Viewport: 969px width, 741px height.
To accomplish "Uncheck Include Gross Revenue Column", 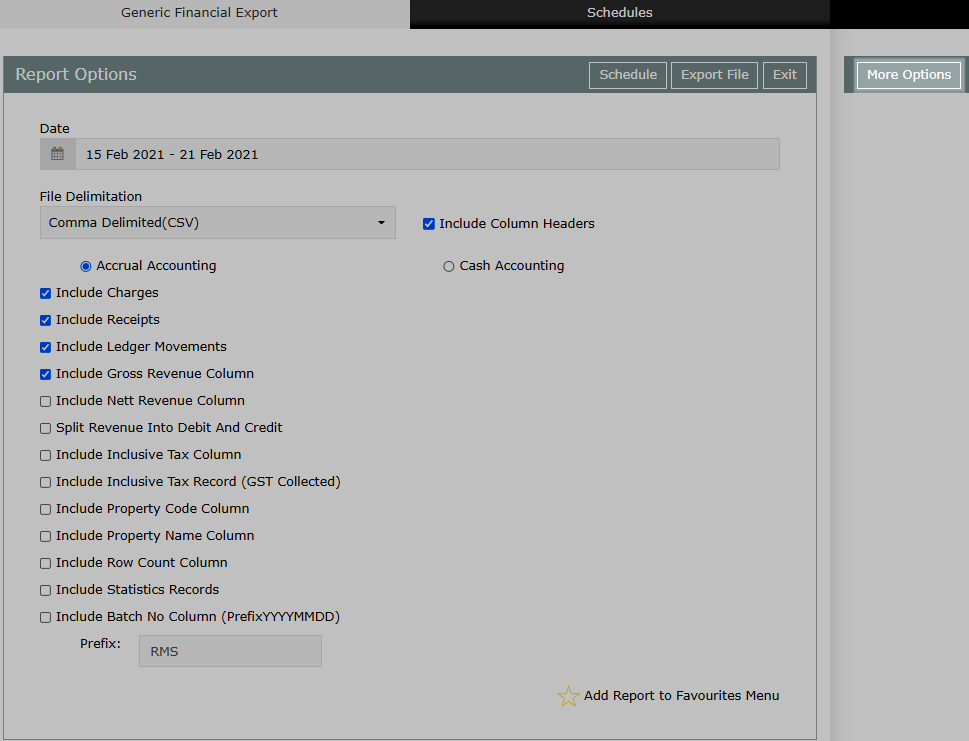I will 45,375.
